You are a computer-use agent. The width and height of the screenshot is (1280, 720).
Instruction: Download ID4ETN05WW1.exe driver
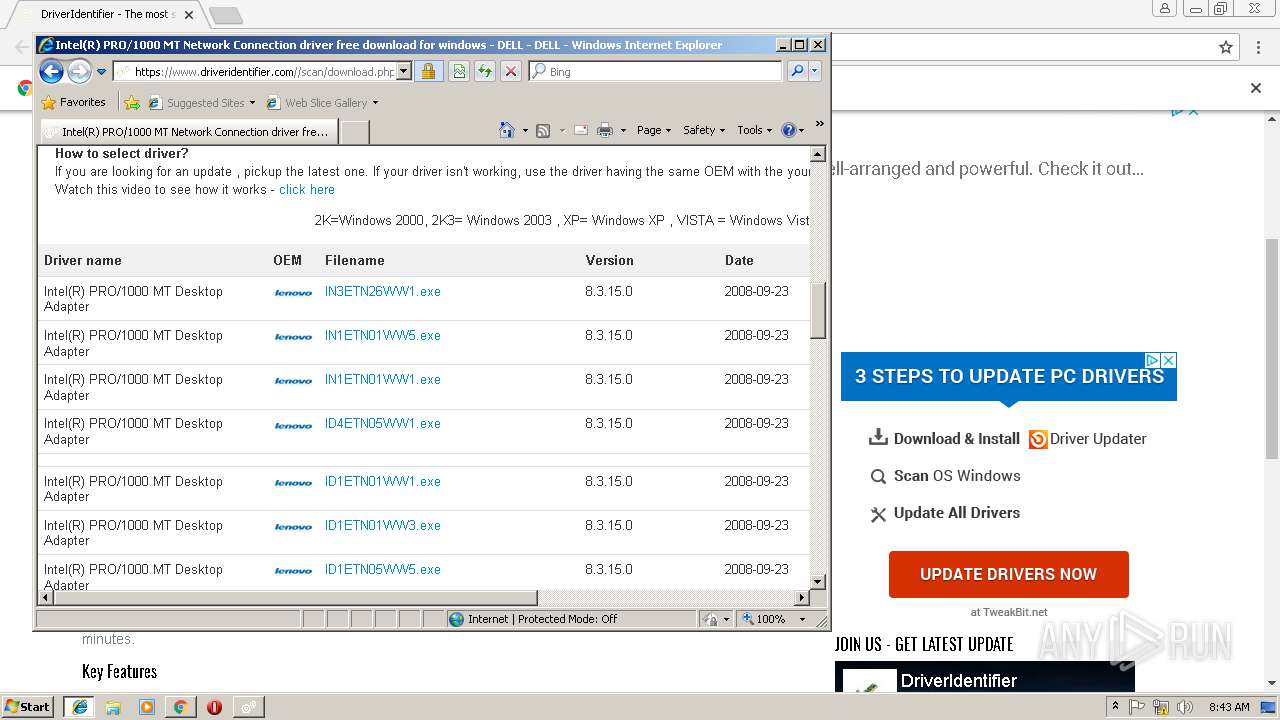[x=382, y=423]
